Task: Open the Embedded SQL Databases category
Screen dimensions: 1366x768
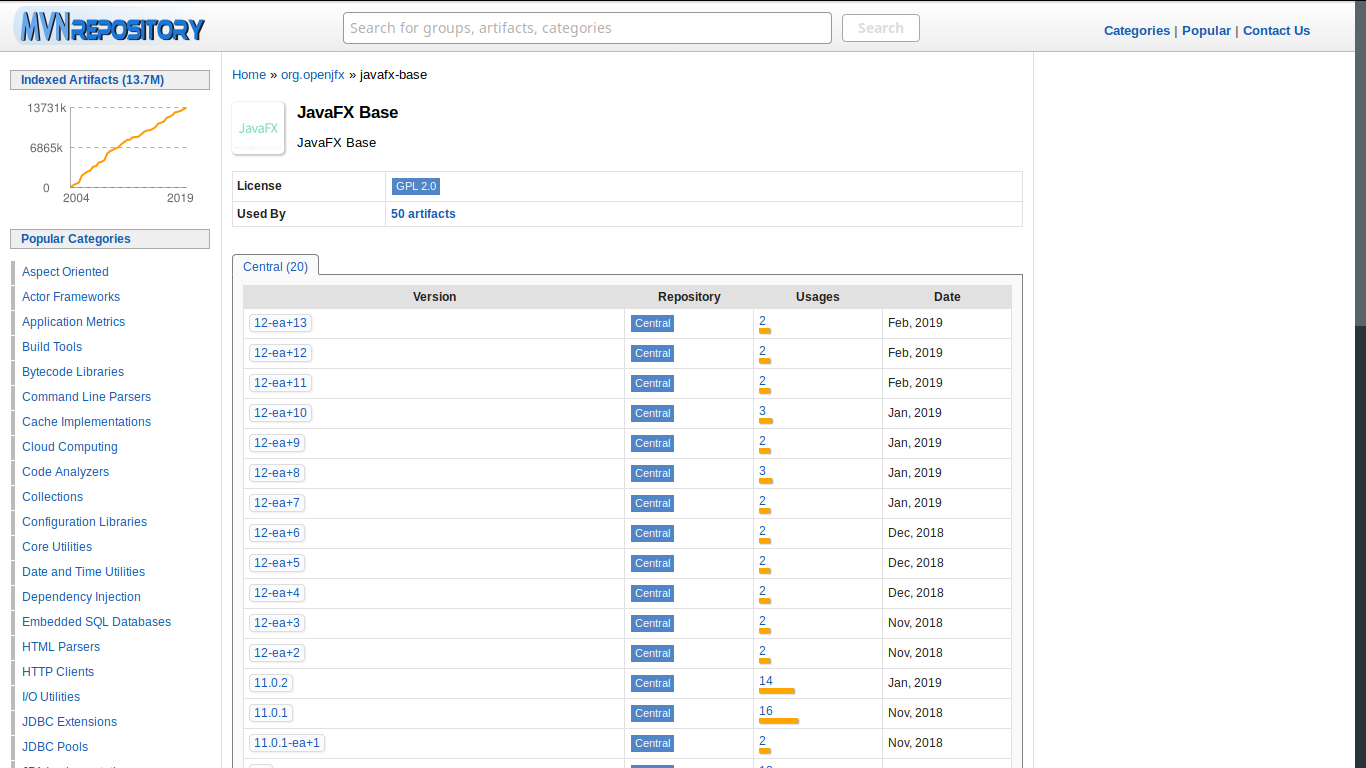Action: point(96,622)
